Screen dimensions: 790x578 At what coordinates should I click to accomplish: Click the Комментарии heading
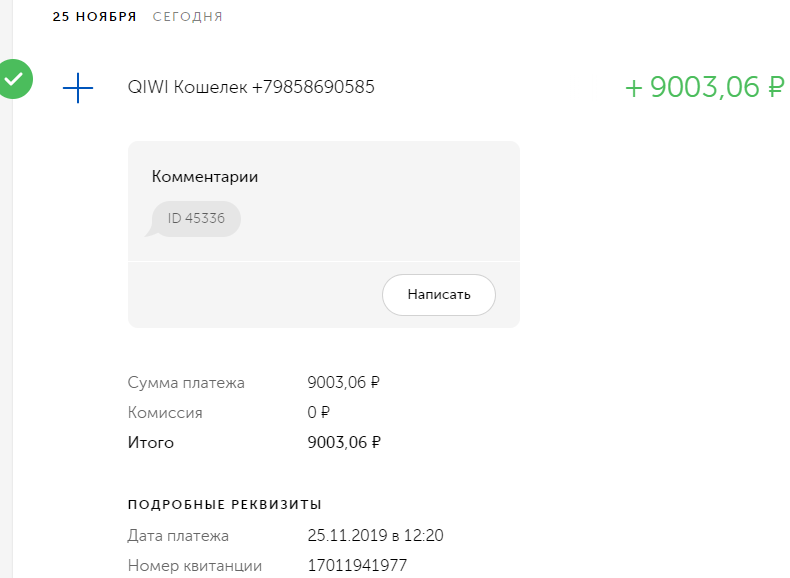205,176
